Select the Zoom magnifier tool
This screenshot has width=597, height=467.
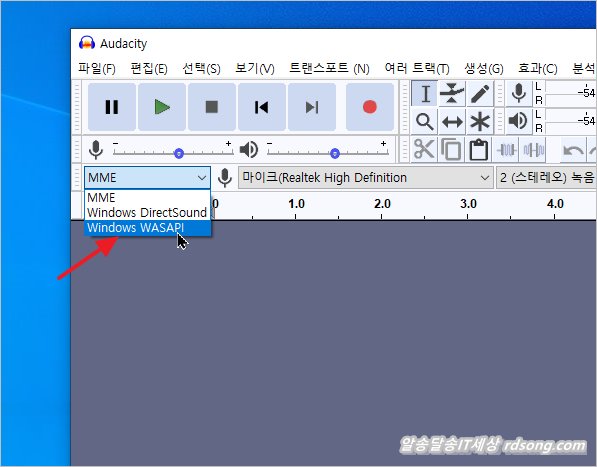(x=425, y=122)
